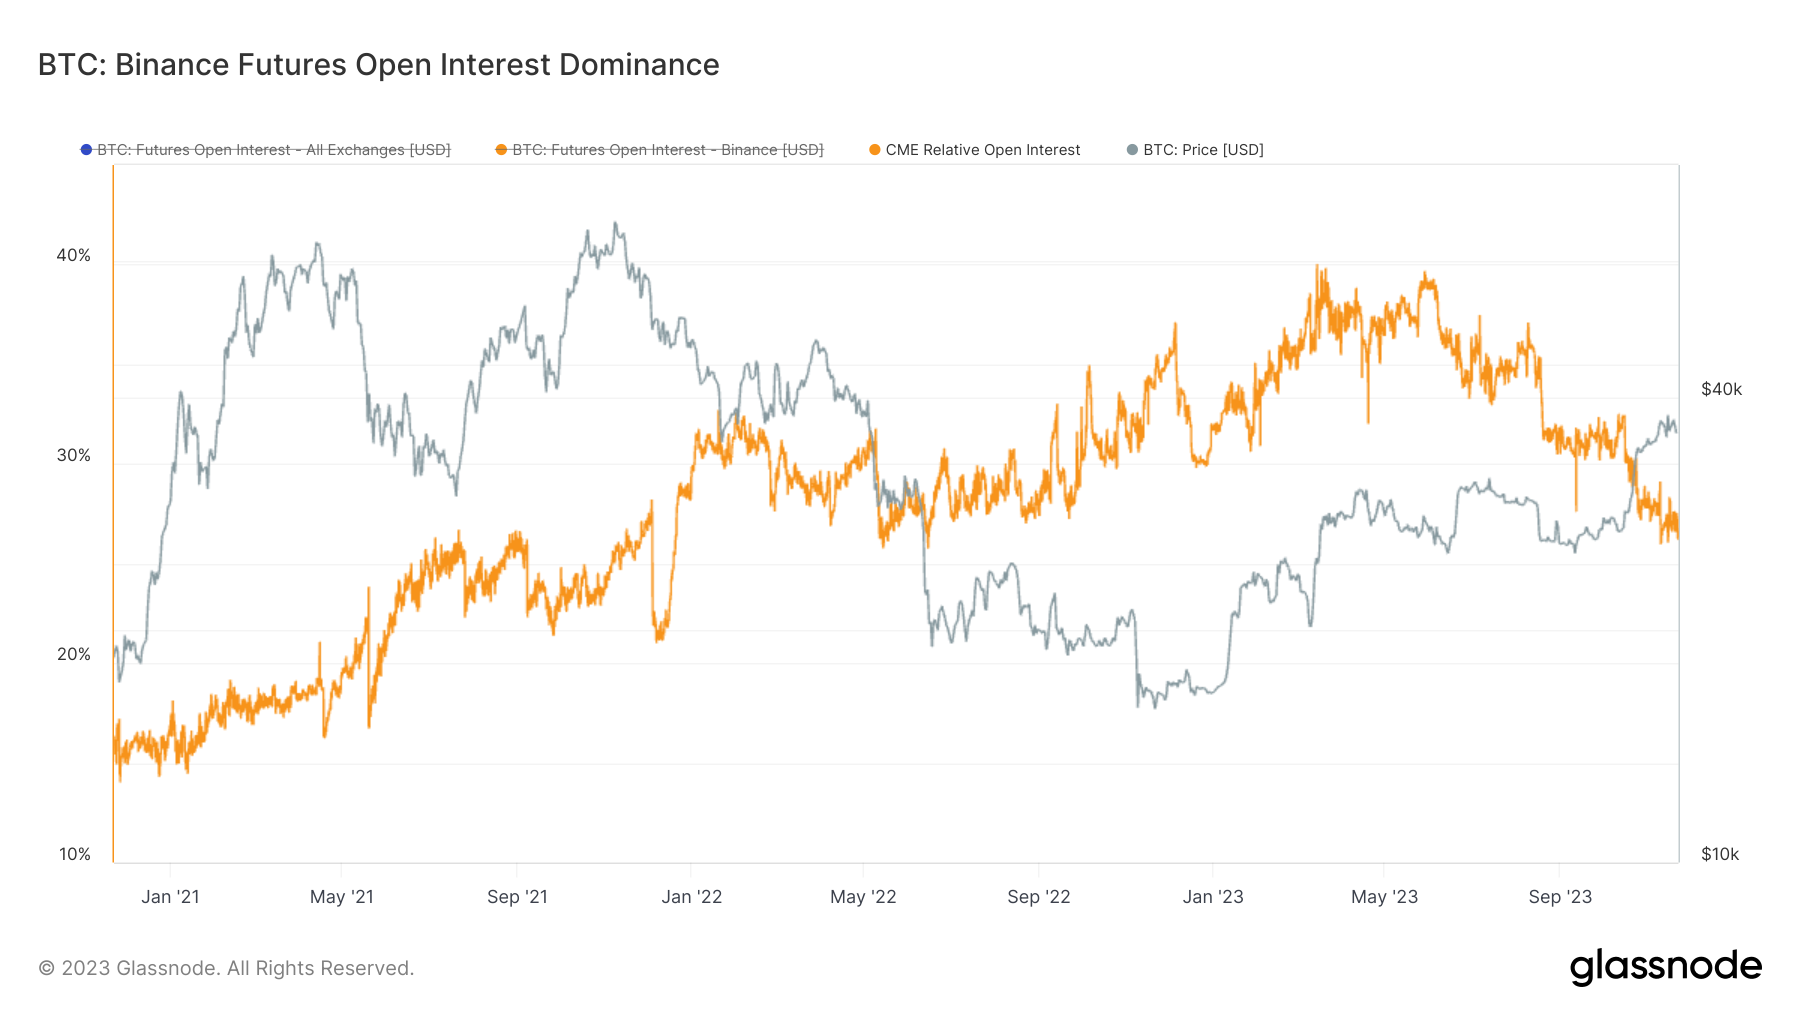Select the Sep '21 x-axis label
Image resolution: width=1800 pixels, height=1013 pixels.
(x=517, y=897)
